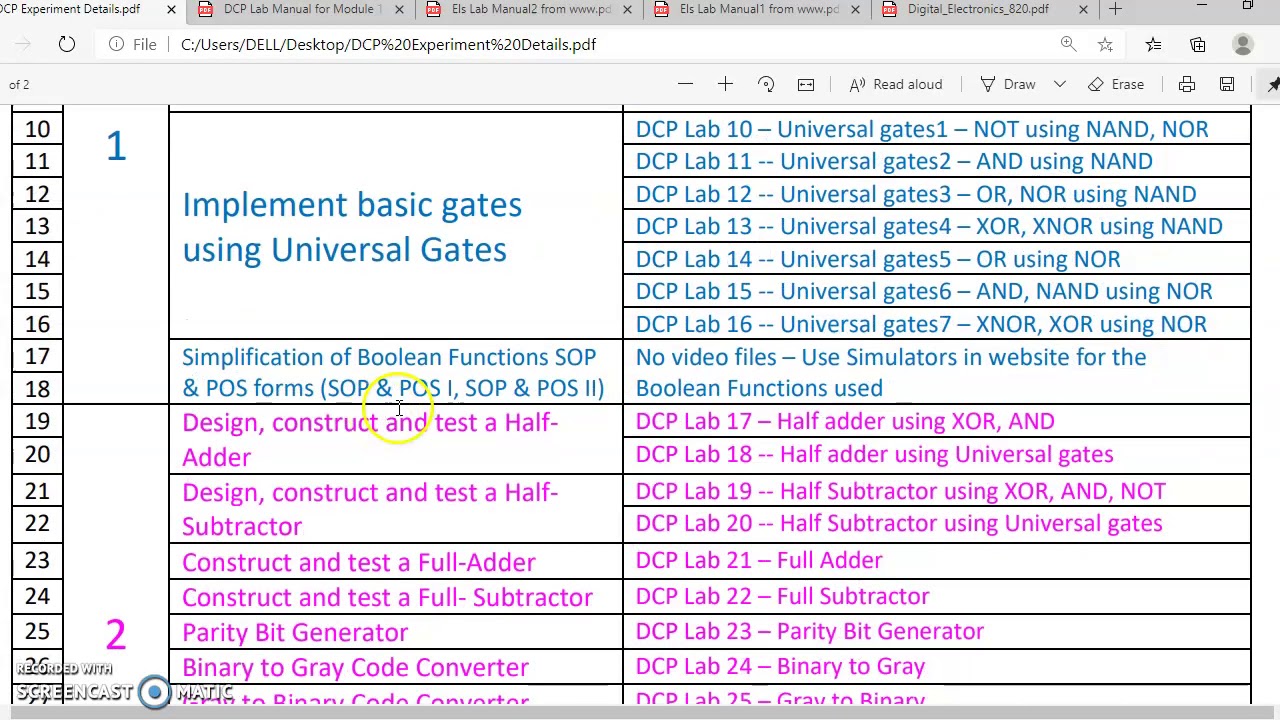
Task: Open the site information icon beside File
Action: coord(116,44)
